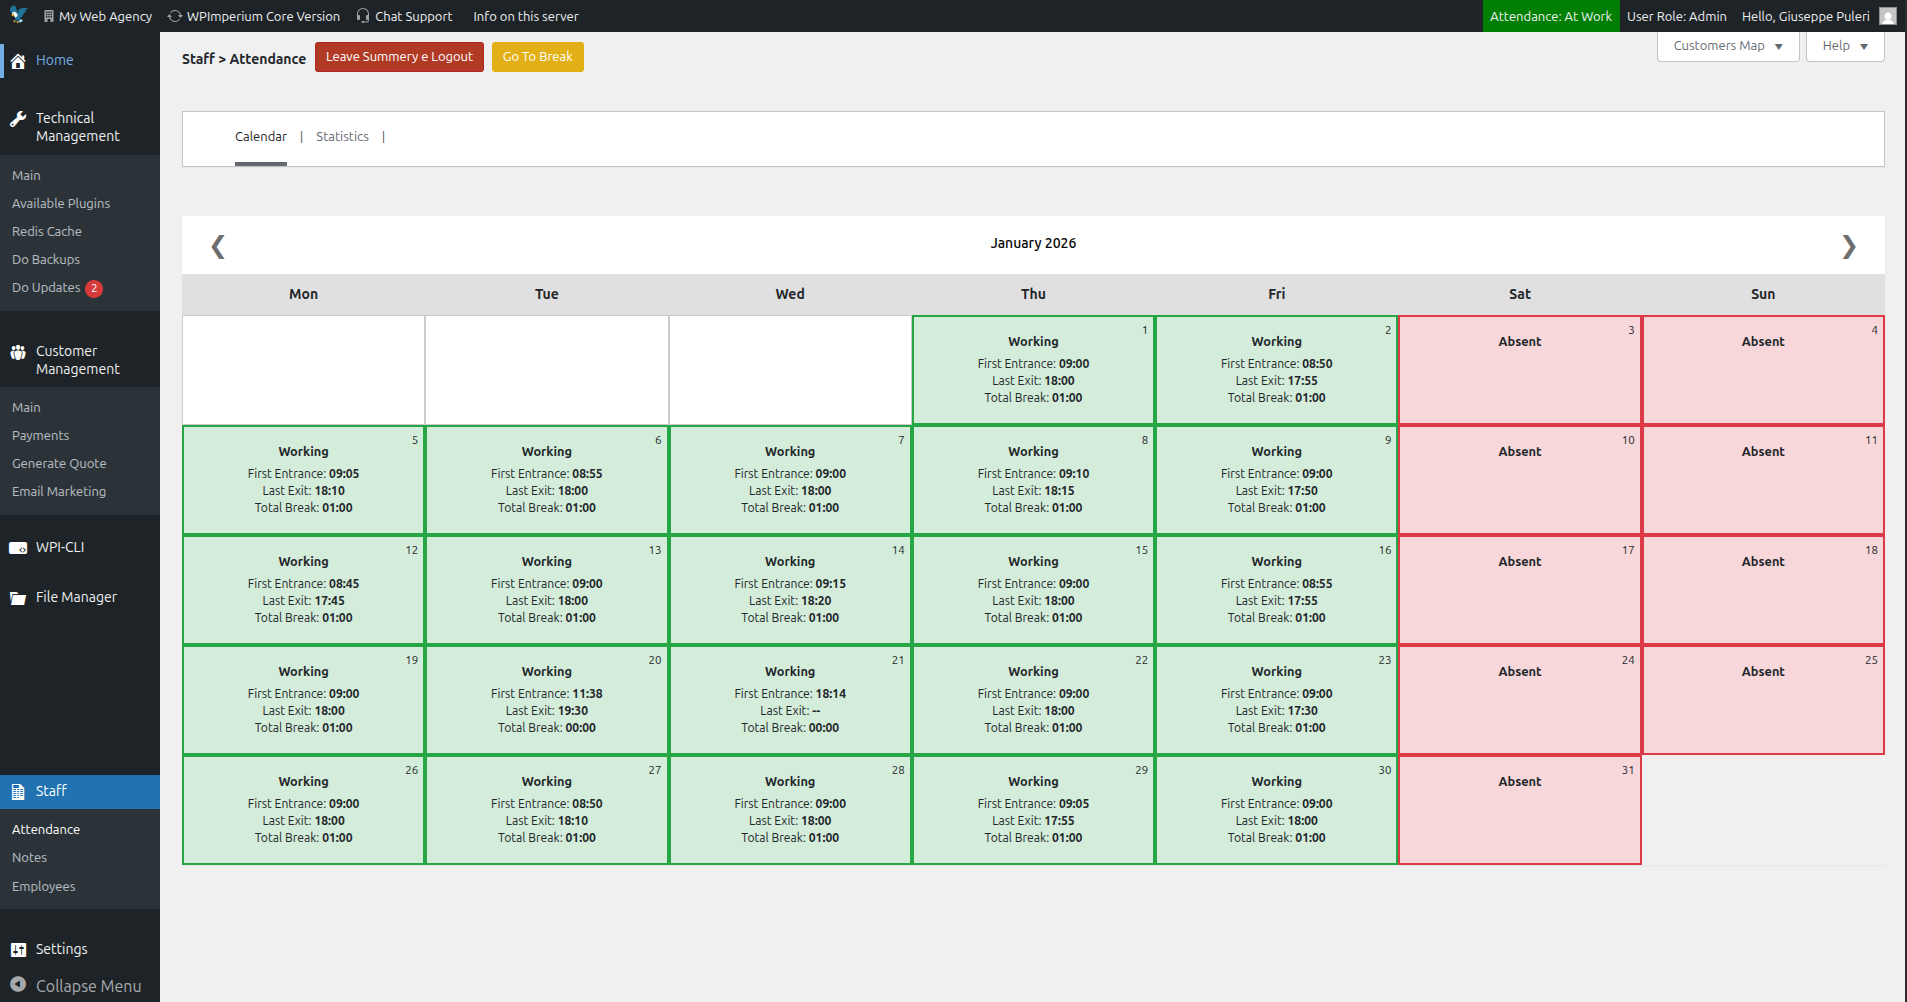Click the Go To Break button
The height and width of the screenshot is (1002, 1907).
click(538, 57)
